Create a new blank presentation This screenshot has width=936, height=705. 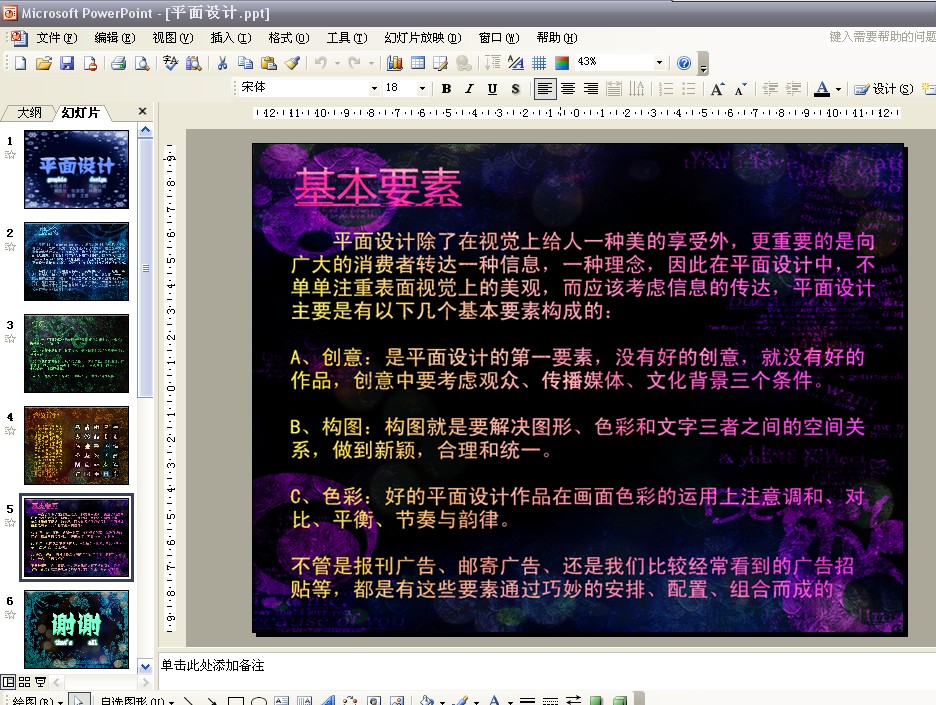pos(21,63)
